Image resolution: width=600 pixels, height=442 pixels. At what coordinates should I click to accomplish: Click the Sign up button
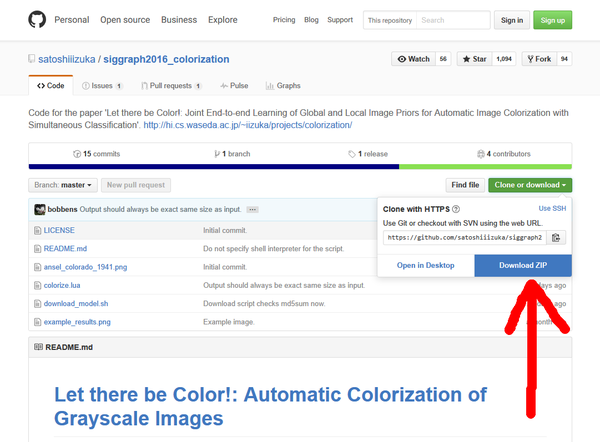553,20
